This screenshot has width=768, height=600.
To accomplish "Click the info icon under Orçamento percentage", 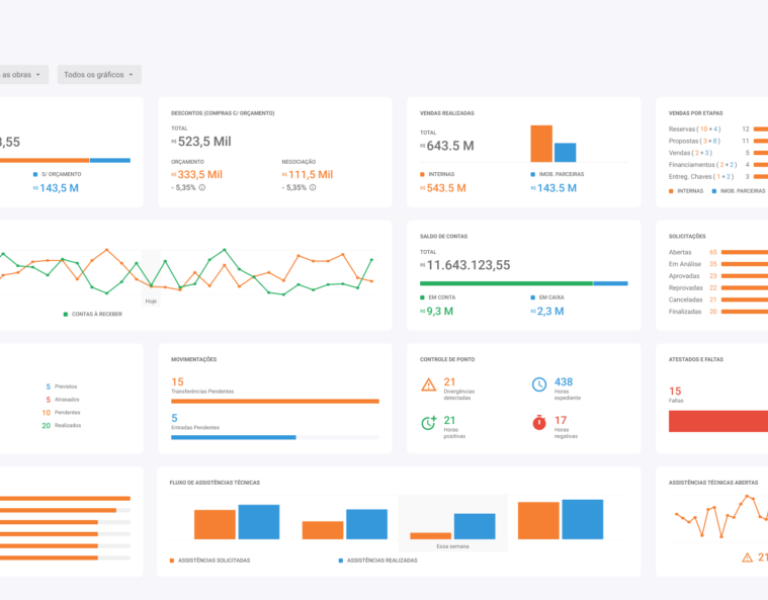I will 201,187.
